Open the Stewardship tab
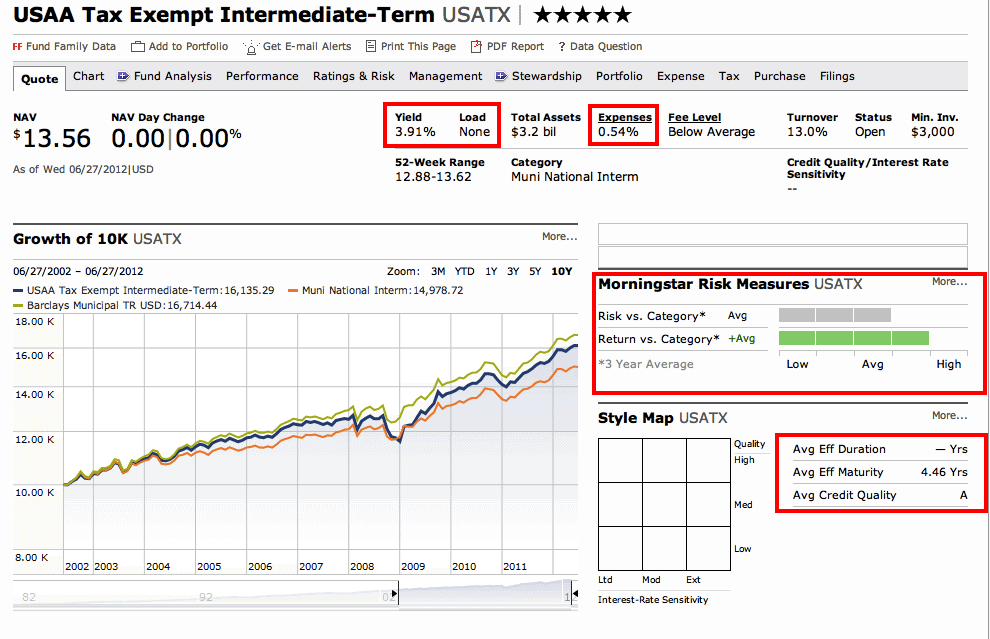 547,76
